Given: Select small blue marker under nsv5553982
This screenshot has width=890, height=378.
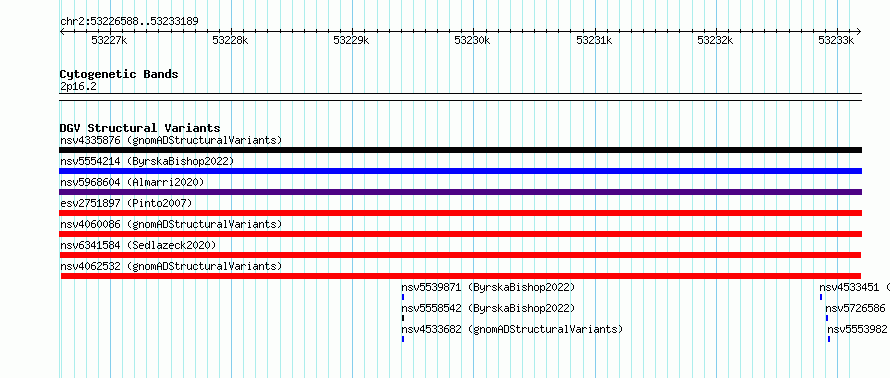Looking at the screenshot, I should (829, 339).
